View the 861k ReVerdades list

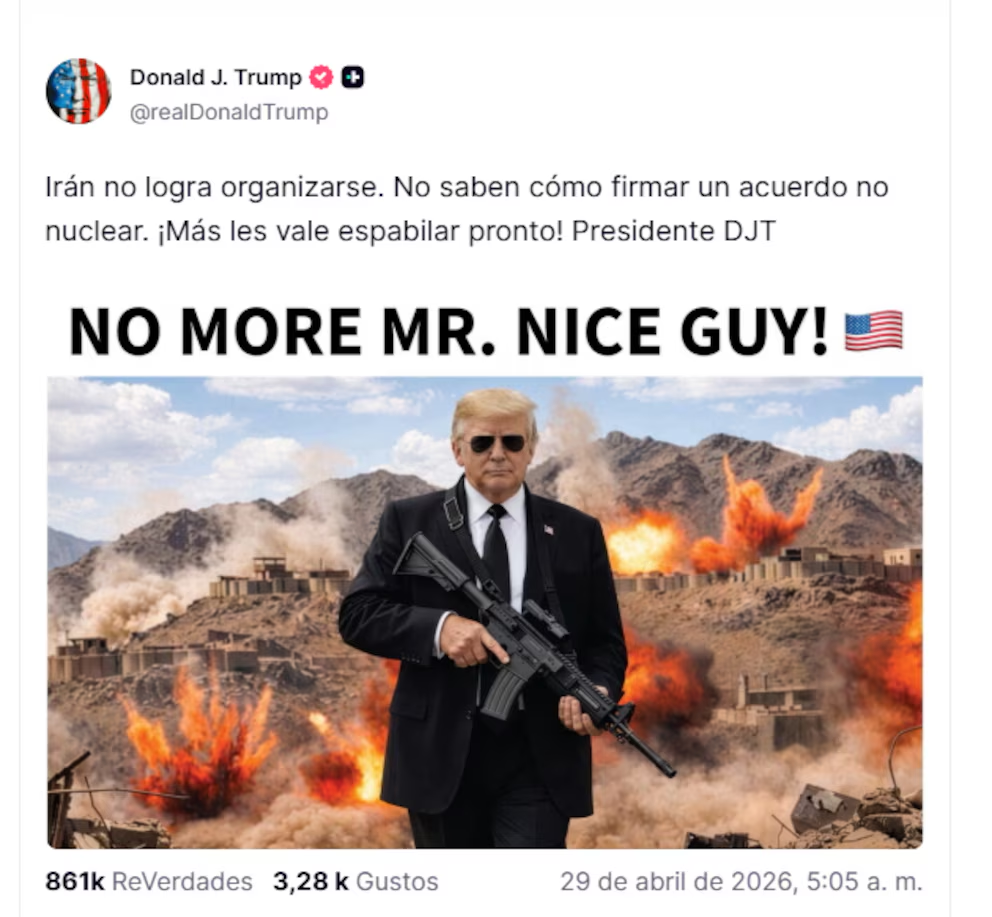pyautogui.click(x=149, y=881)
